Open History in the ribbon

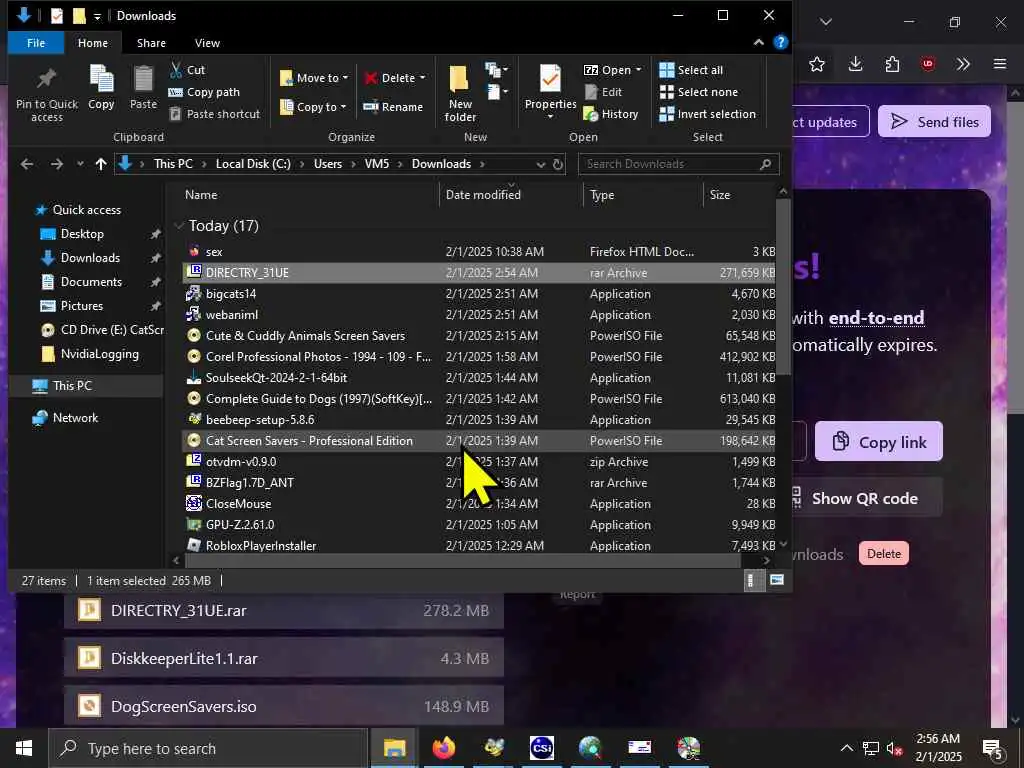611,114
